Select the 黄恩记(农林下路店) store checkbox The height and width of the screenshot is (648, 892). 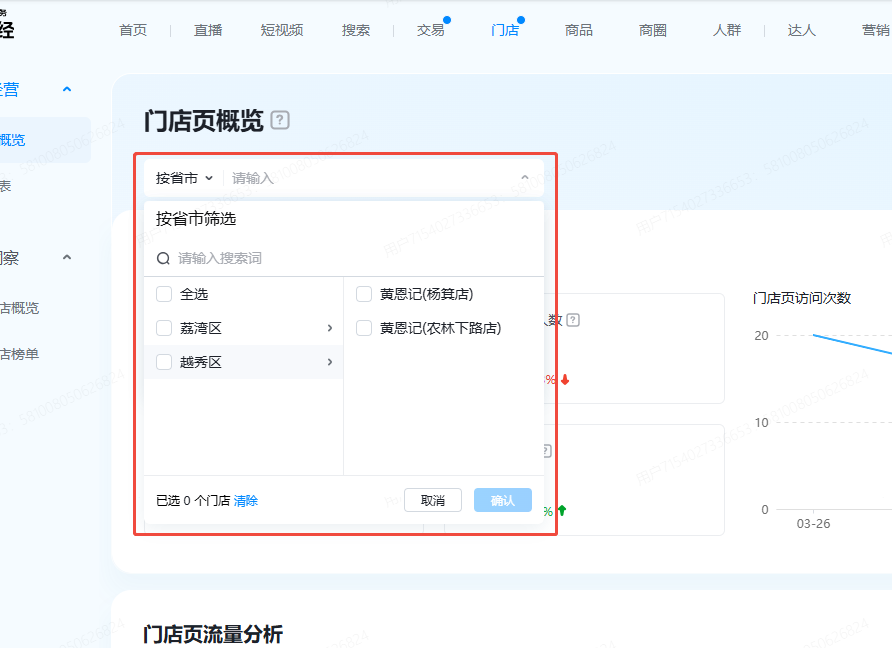(x=364, y=328)
